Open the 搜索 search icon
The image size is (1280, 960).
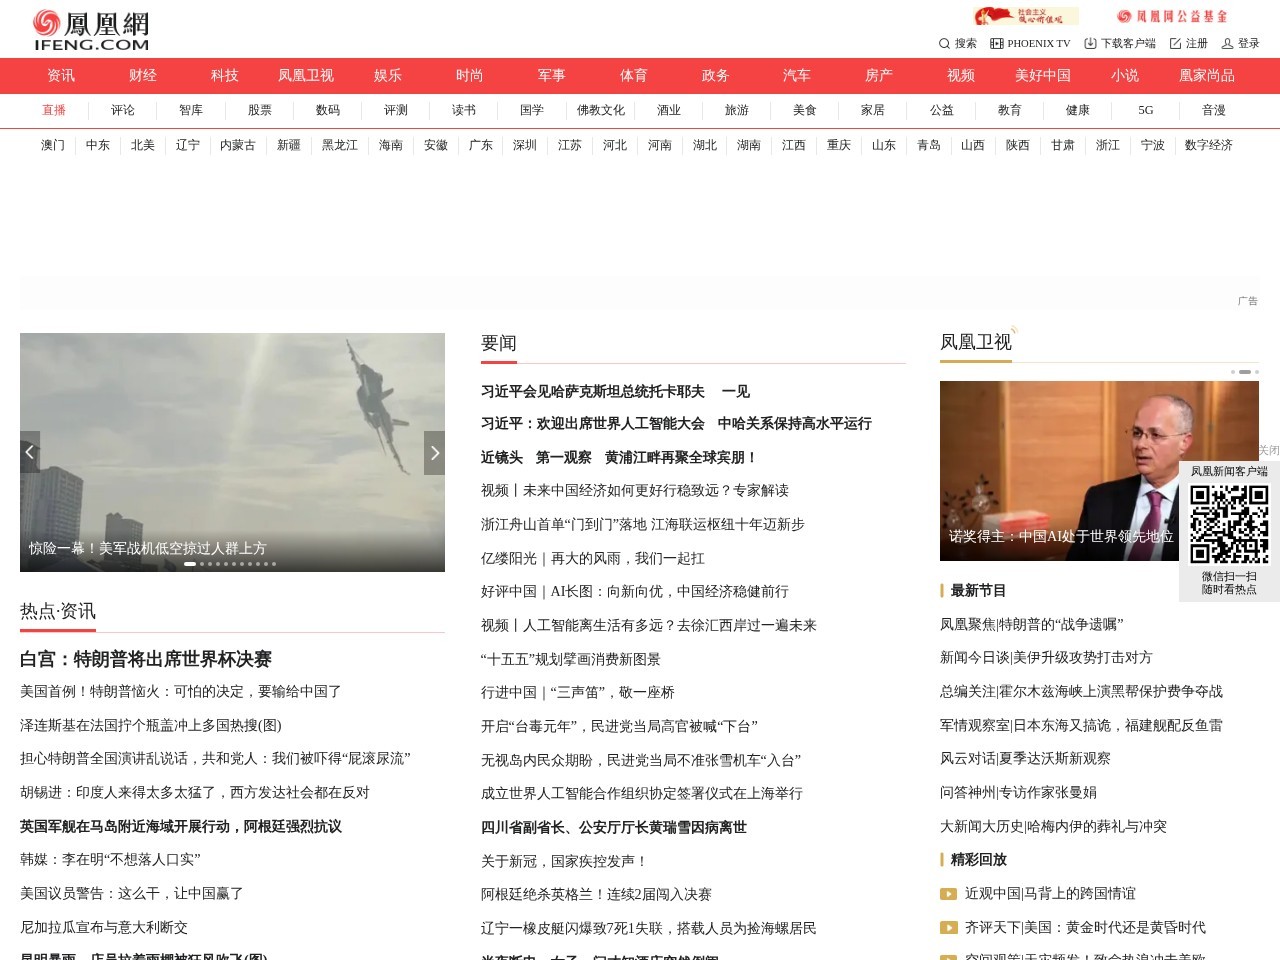[x=957, y=43]
